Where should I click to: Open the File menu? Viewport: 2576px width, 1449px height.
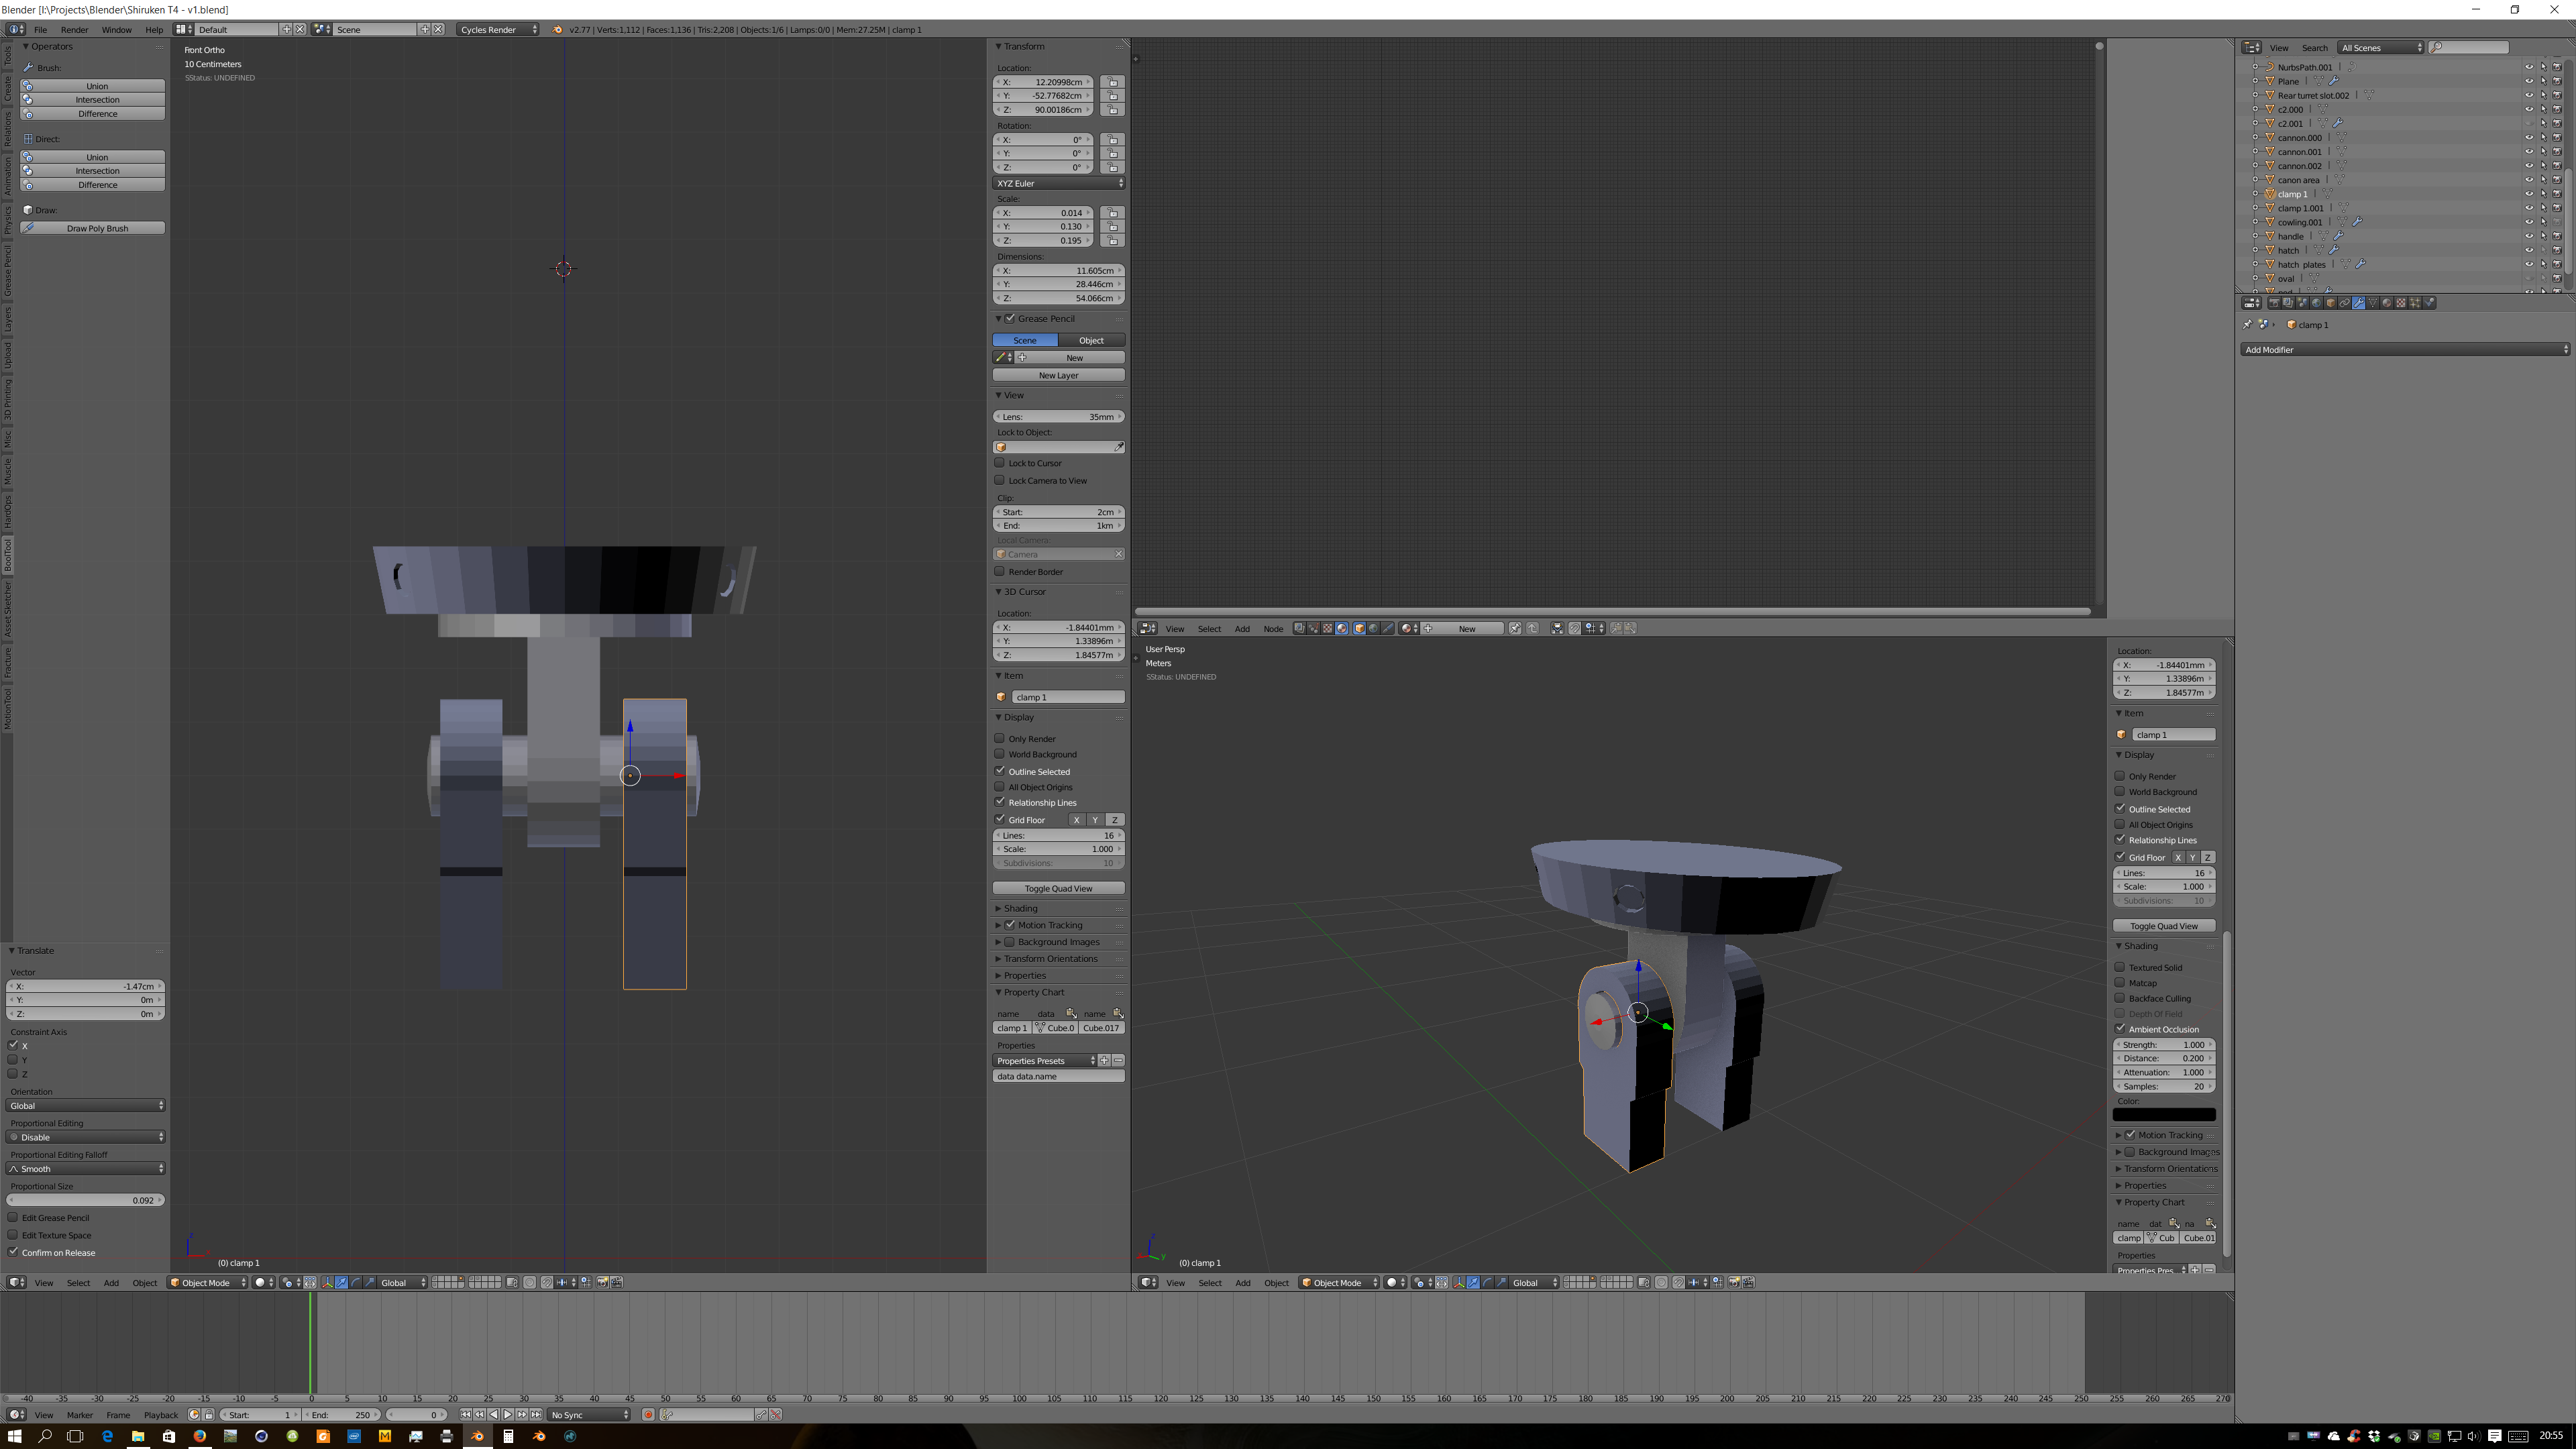40,29
